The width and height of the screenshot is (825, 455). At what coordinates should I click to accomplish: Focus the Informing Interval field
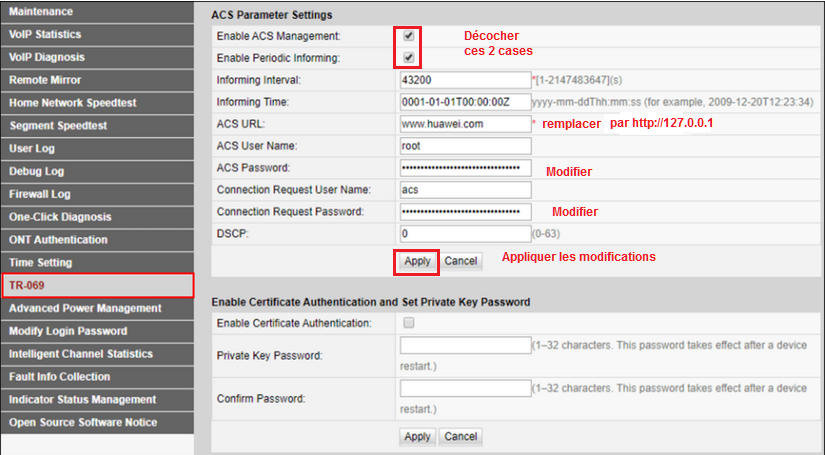[464, 80]
